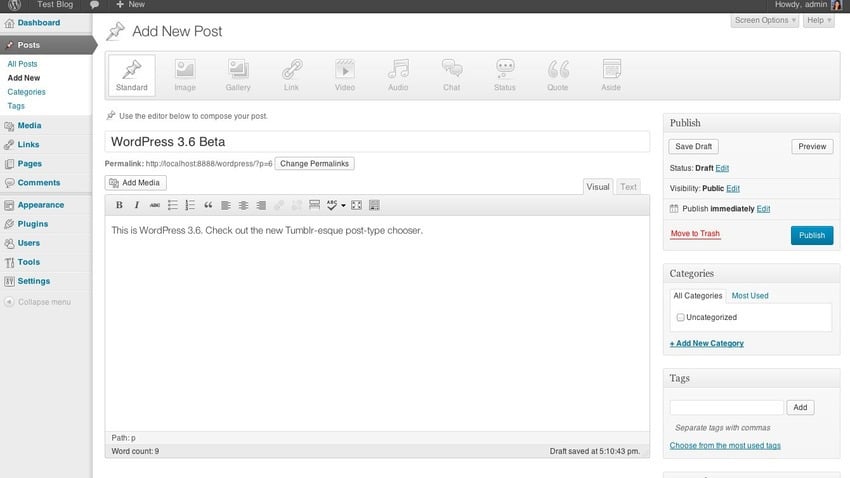Select the Audio post format

pyautogui.click(x=398, y=75)
